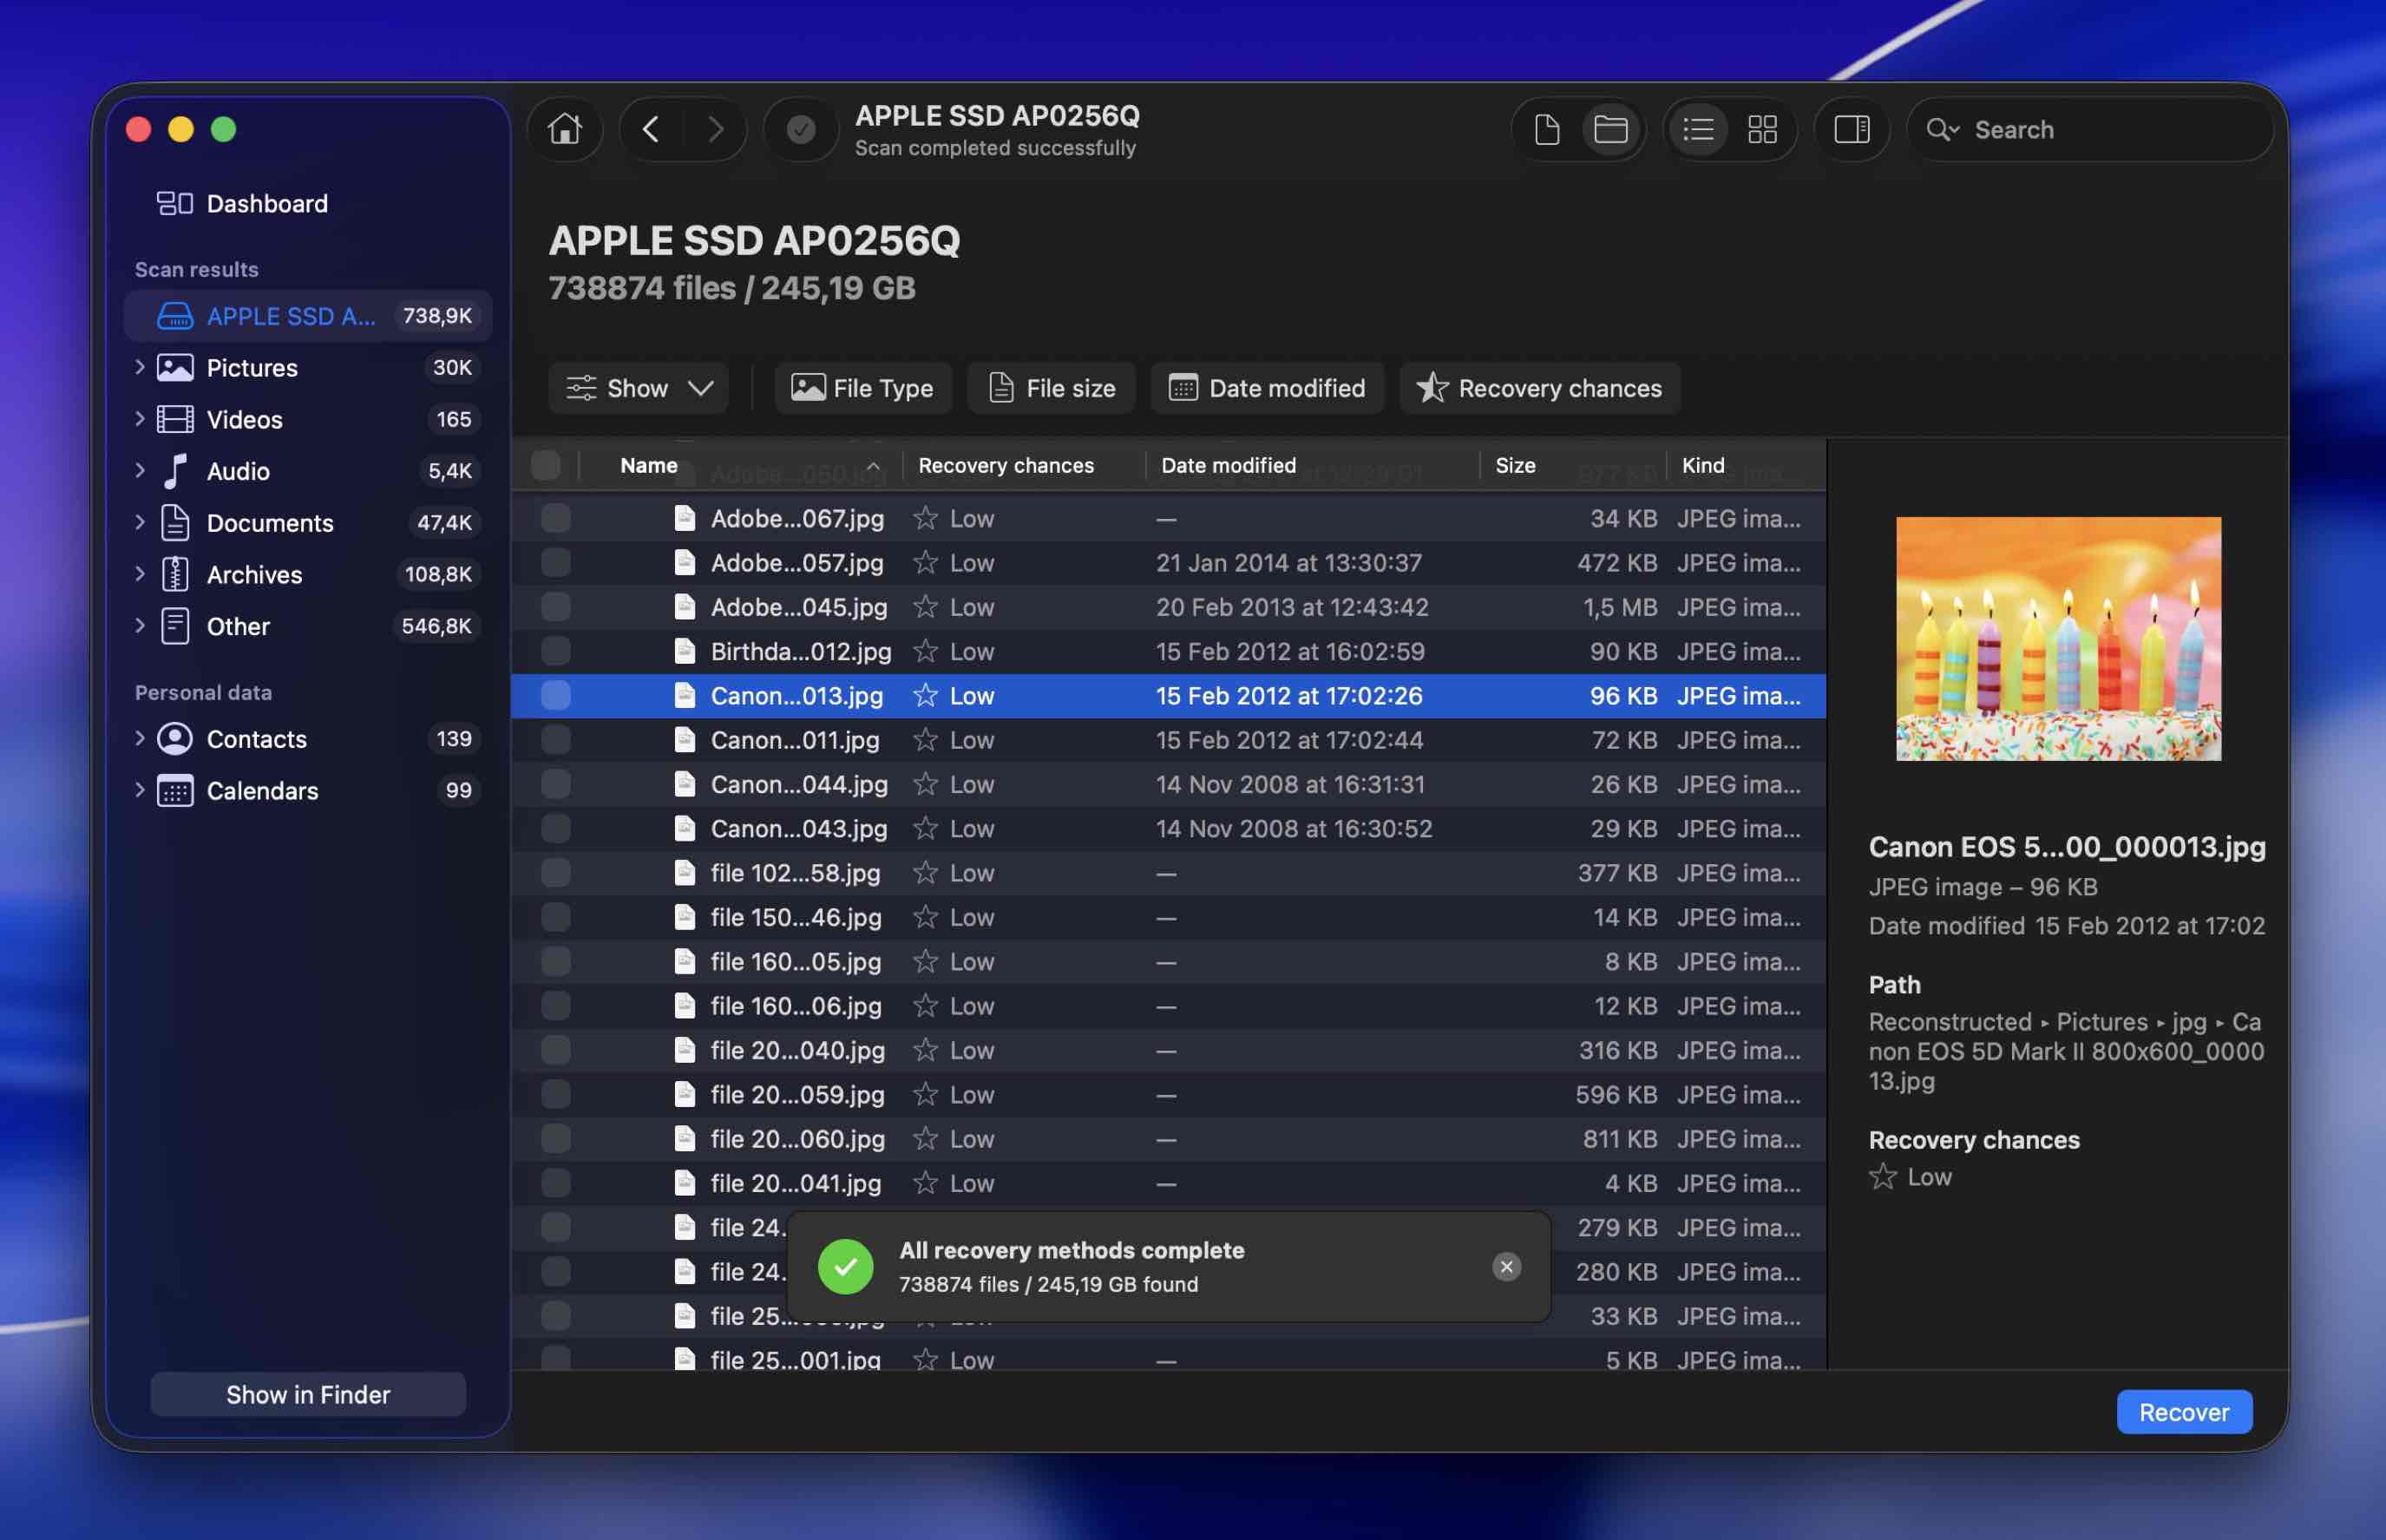The width and height of the screenshot is (2386, 1540).
Task: Click star icon on Birthda...012.jpg row
Action: click(x=925, y=651)
